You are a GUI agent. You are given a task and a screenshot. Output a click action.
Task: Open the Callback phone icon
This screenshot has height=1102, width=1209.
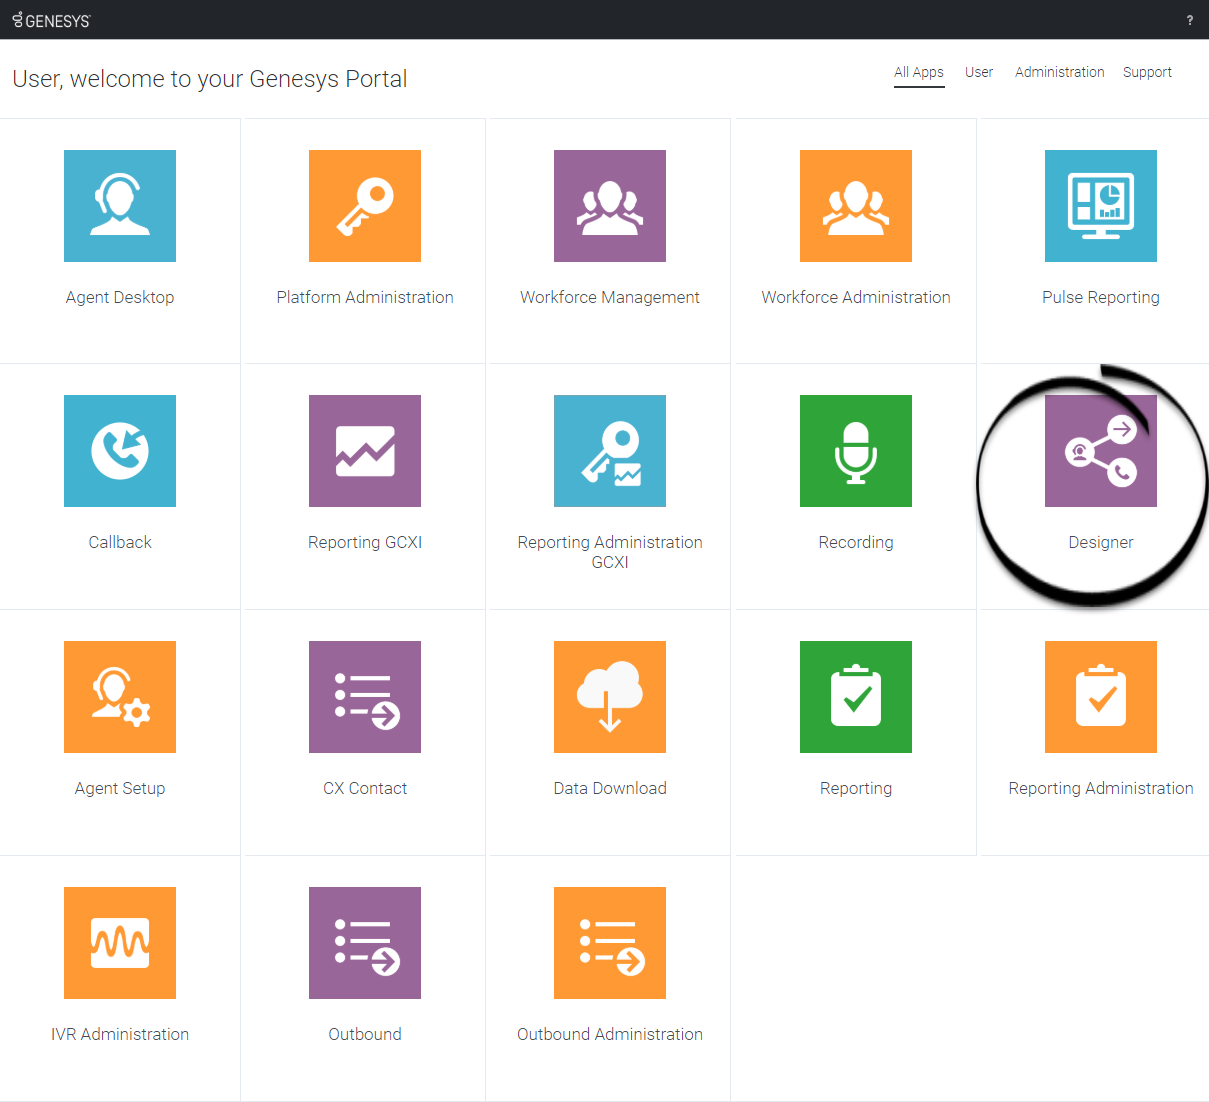click(120, 451)
